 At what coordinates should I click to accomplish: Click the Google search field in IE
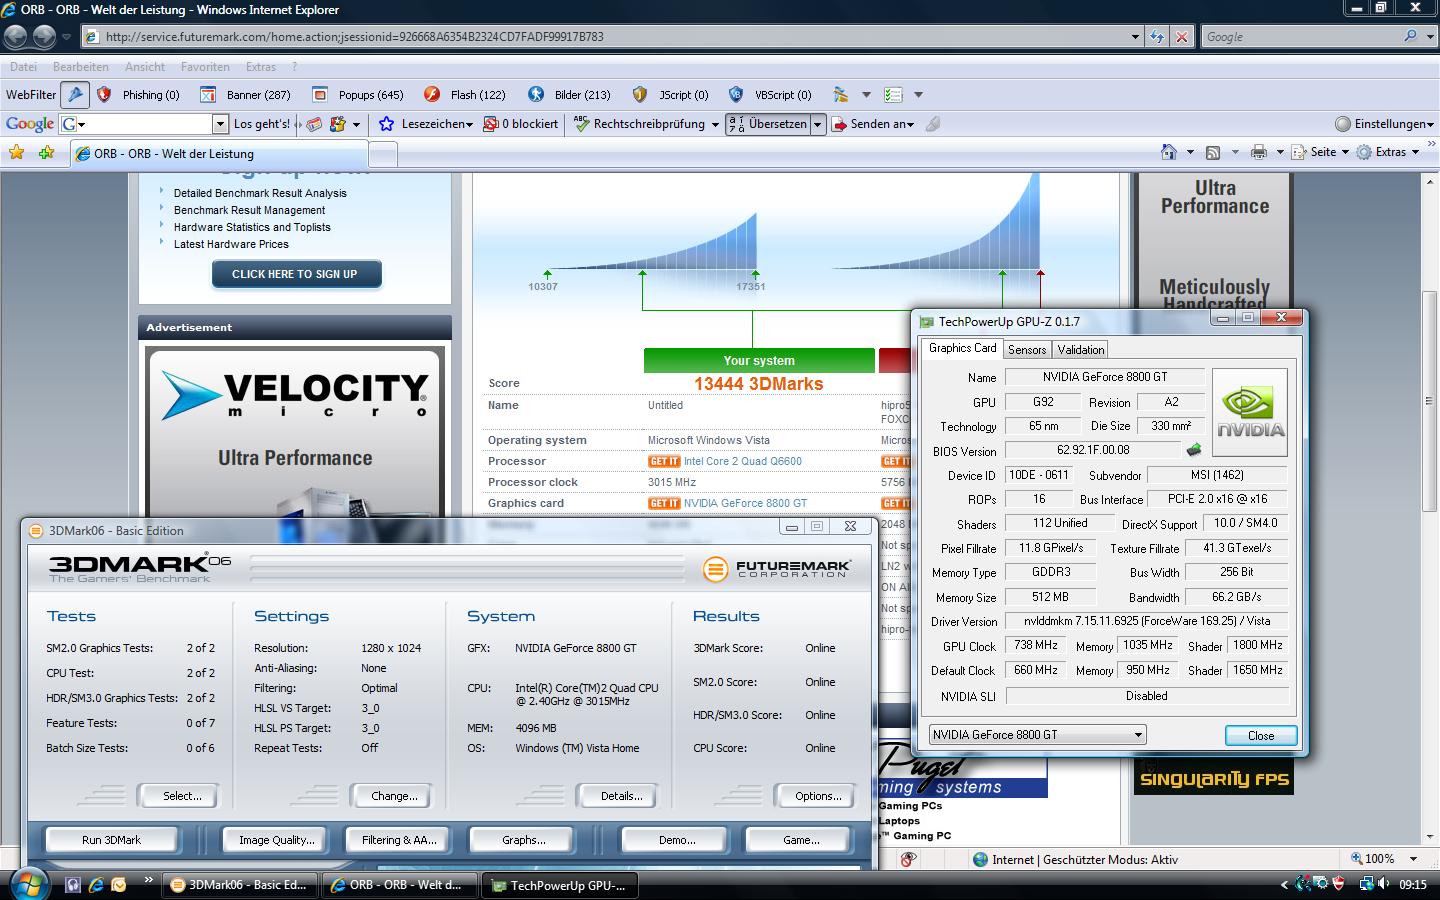[1300, 37]
